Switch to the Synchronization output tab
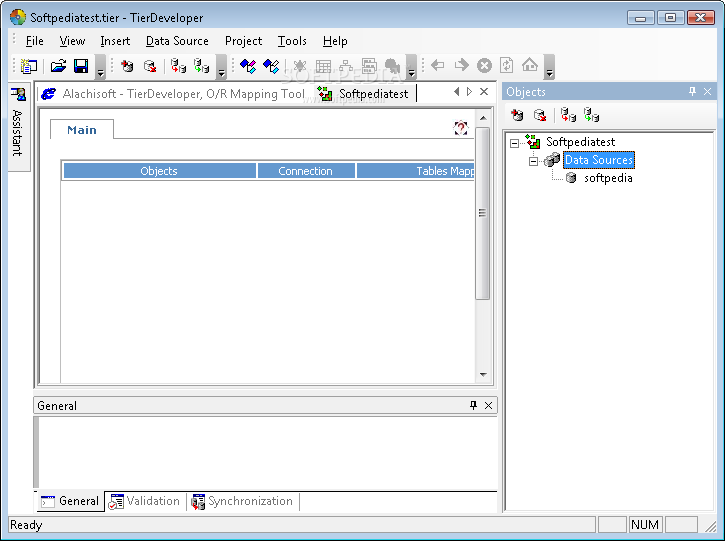725x541 pixels. (243, 501)
